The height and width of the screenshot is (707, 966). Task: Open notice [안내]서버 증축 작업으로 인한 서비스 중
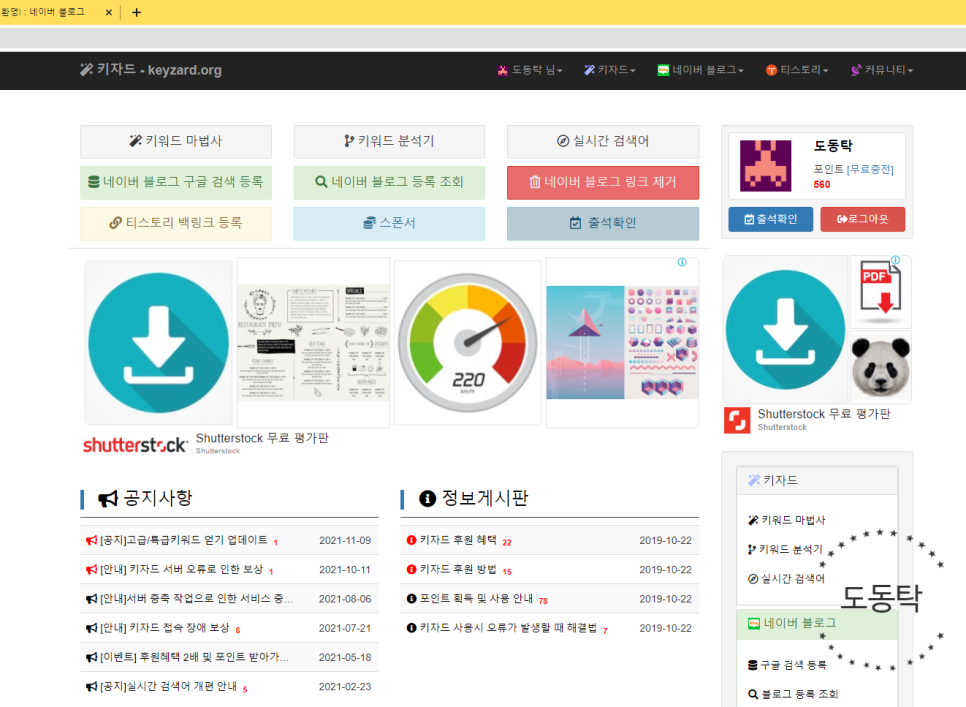pyautogui.click(x=197, y=599)
